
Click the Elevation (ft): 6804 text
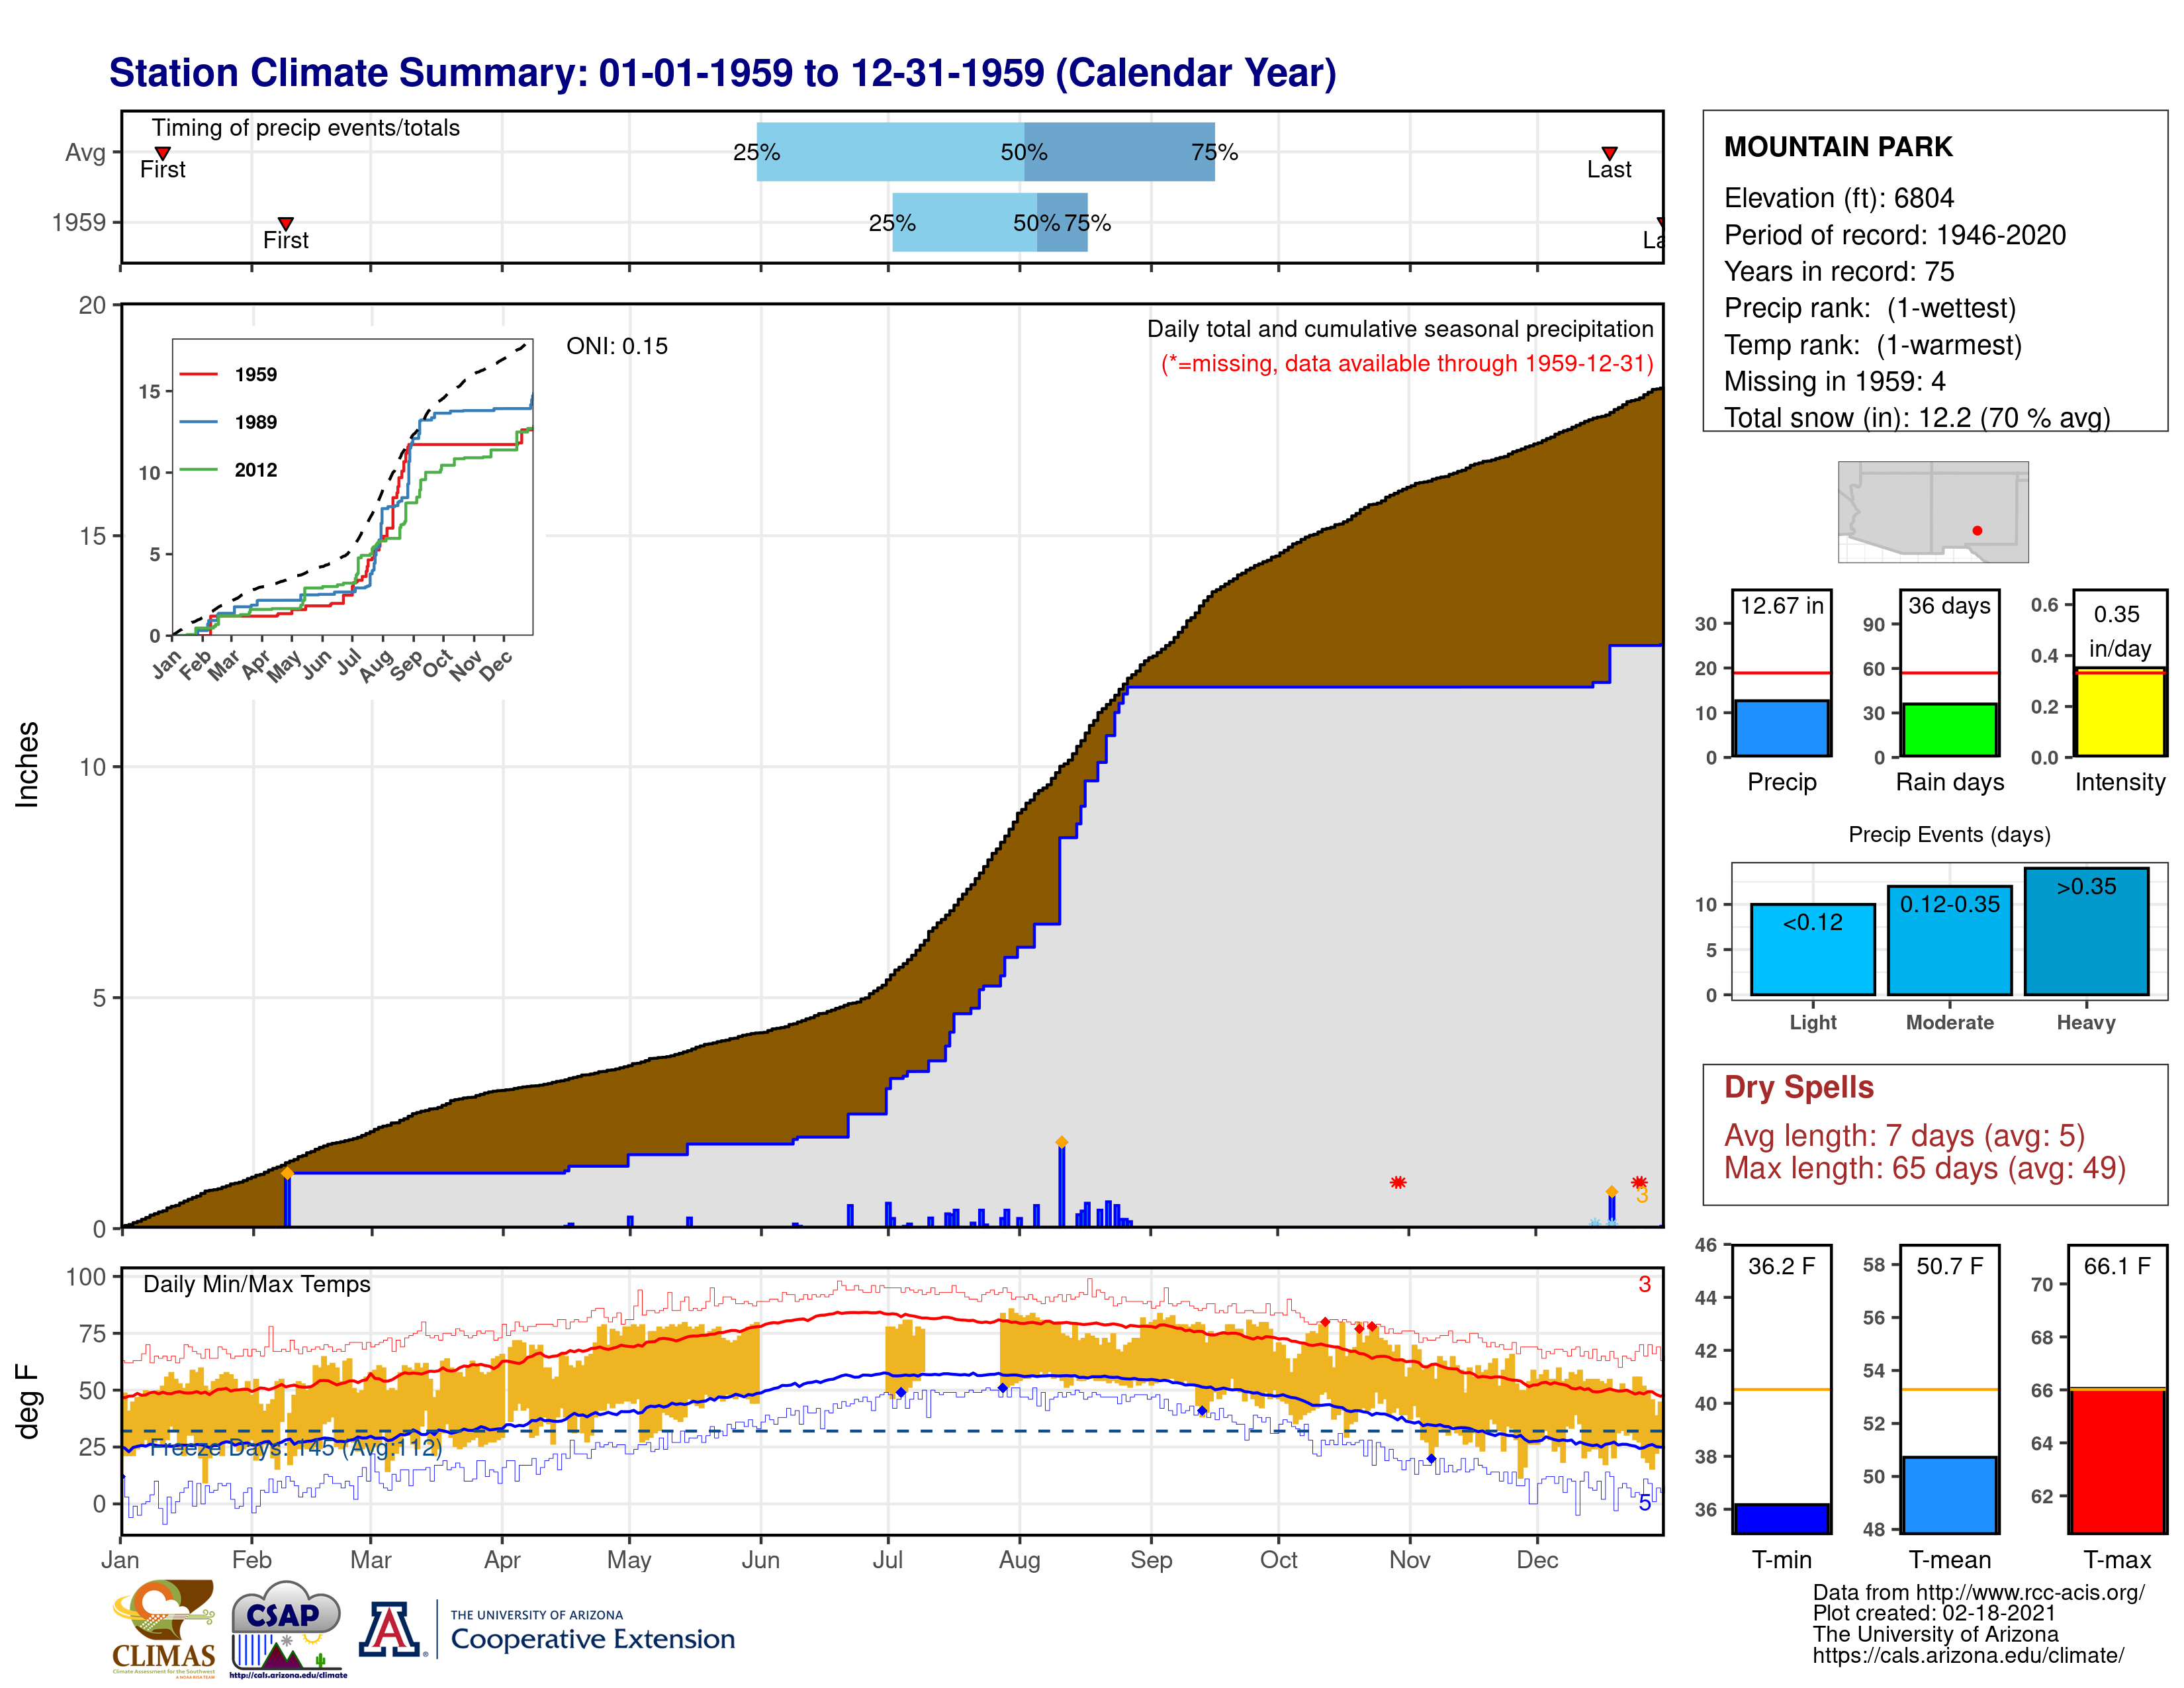(x=1838, y=198)
